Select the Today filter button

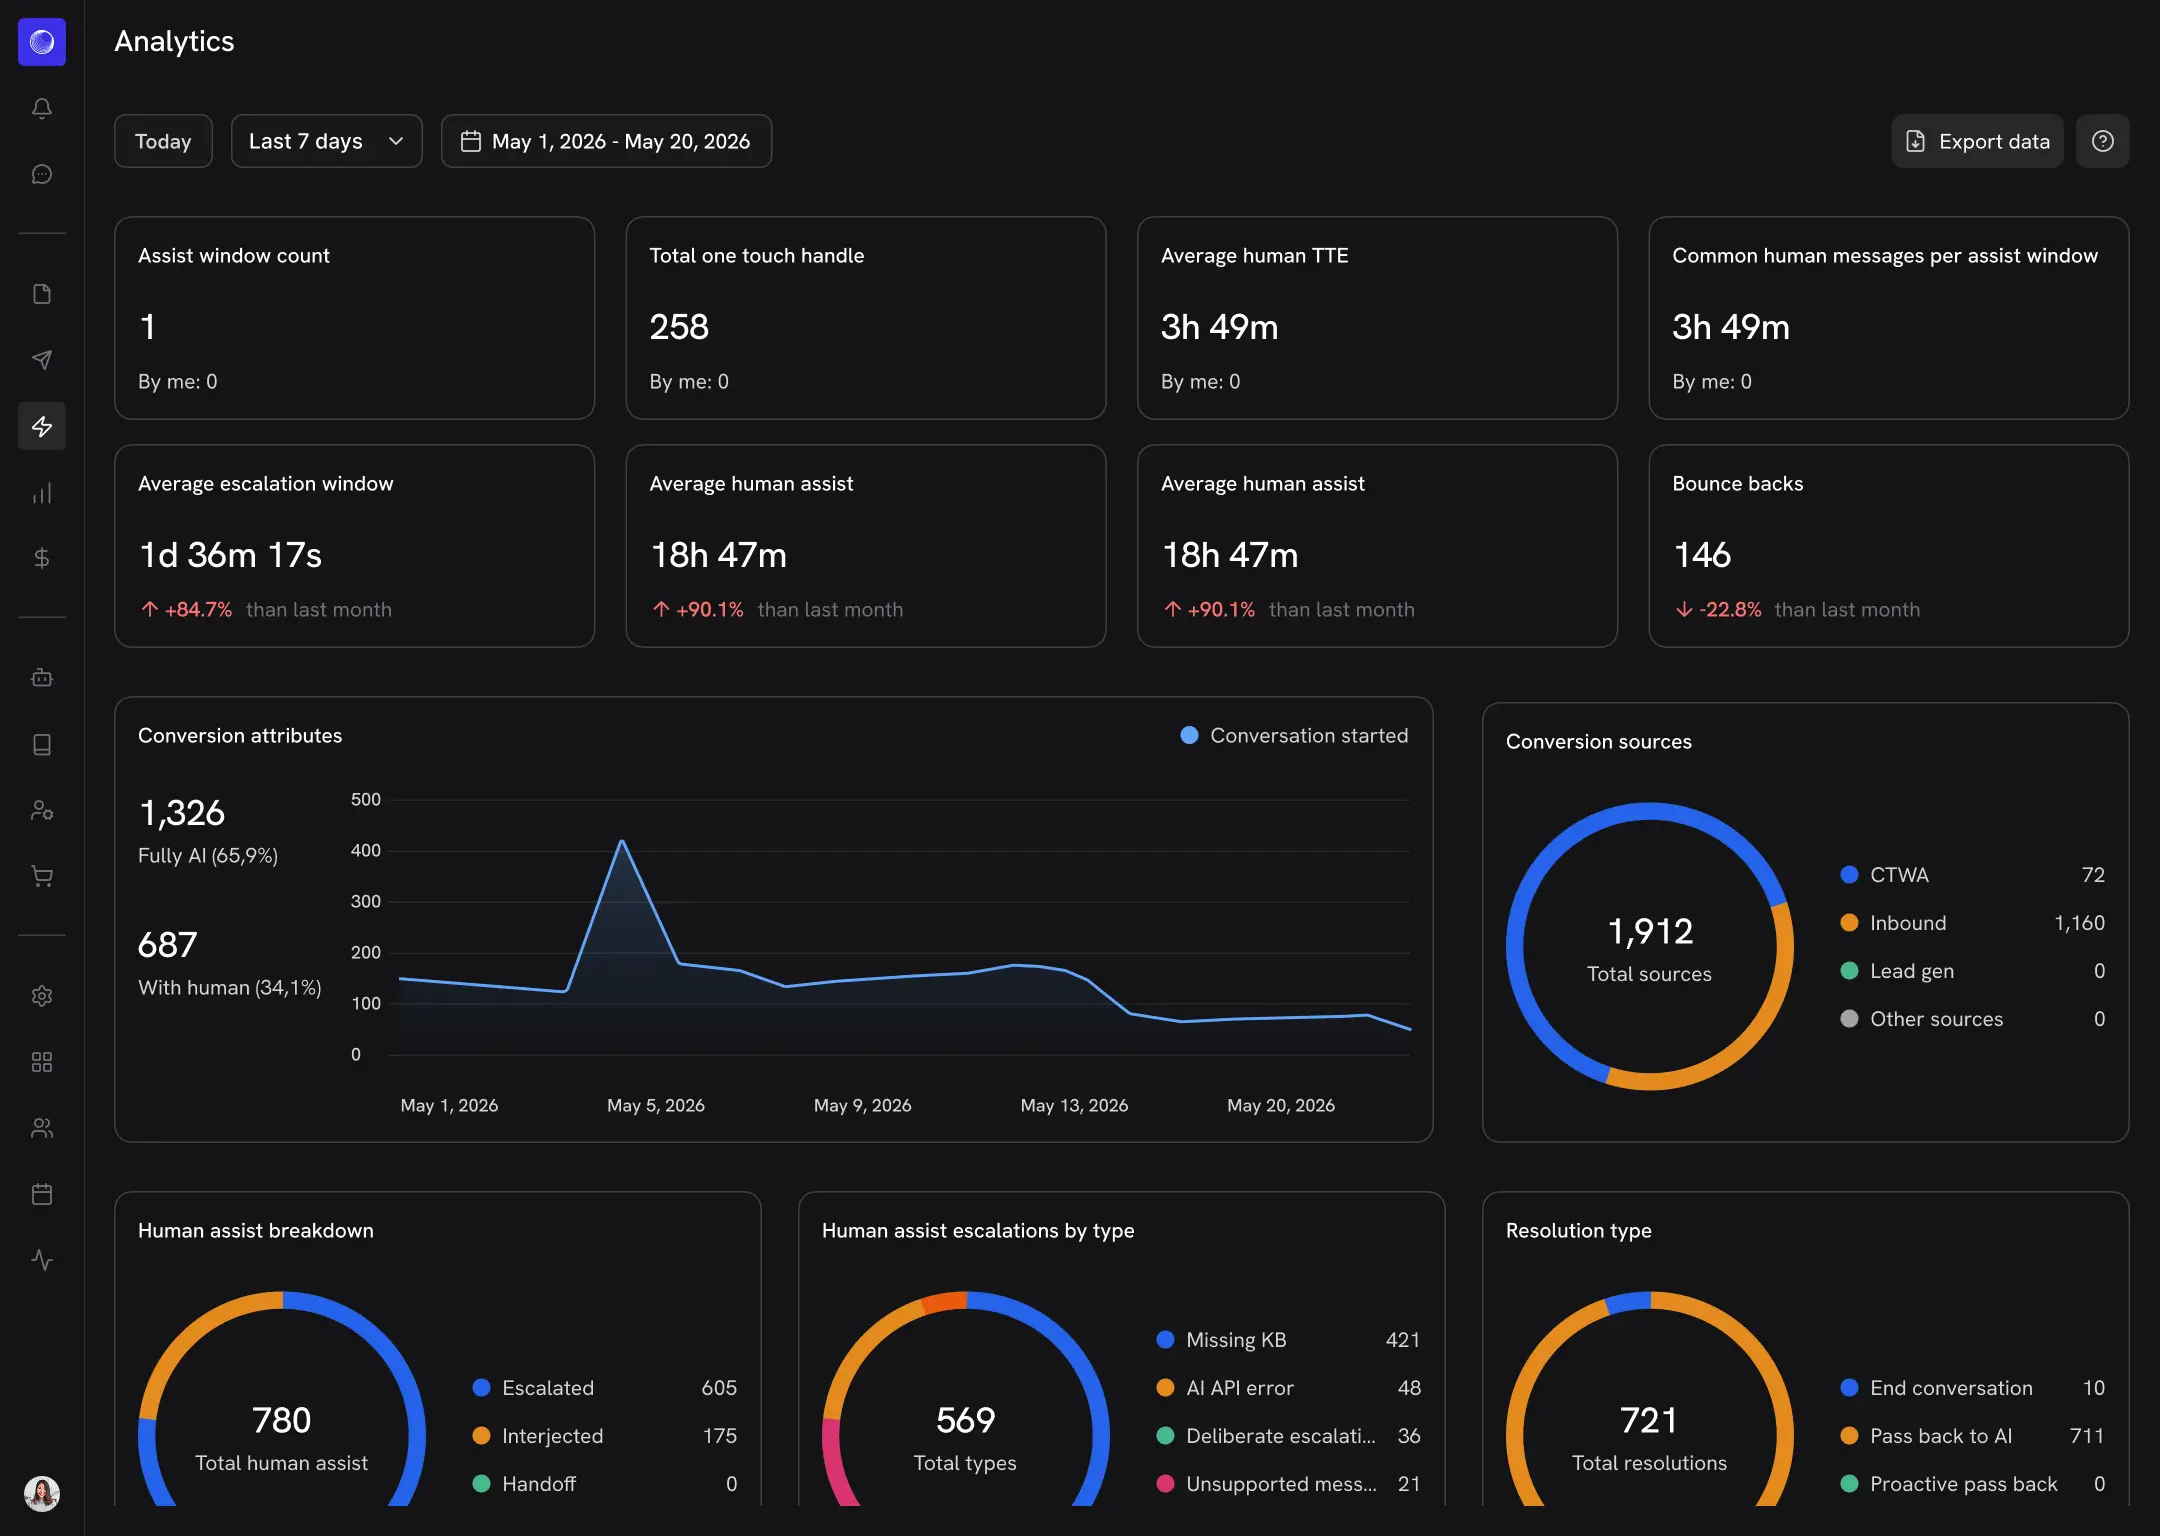163,141
